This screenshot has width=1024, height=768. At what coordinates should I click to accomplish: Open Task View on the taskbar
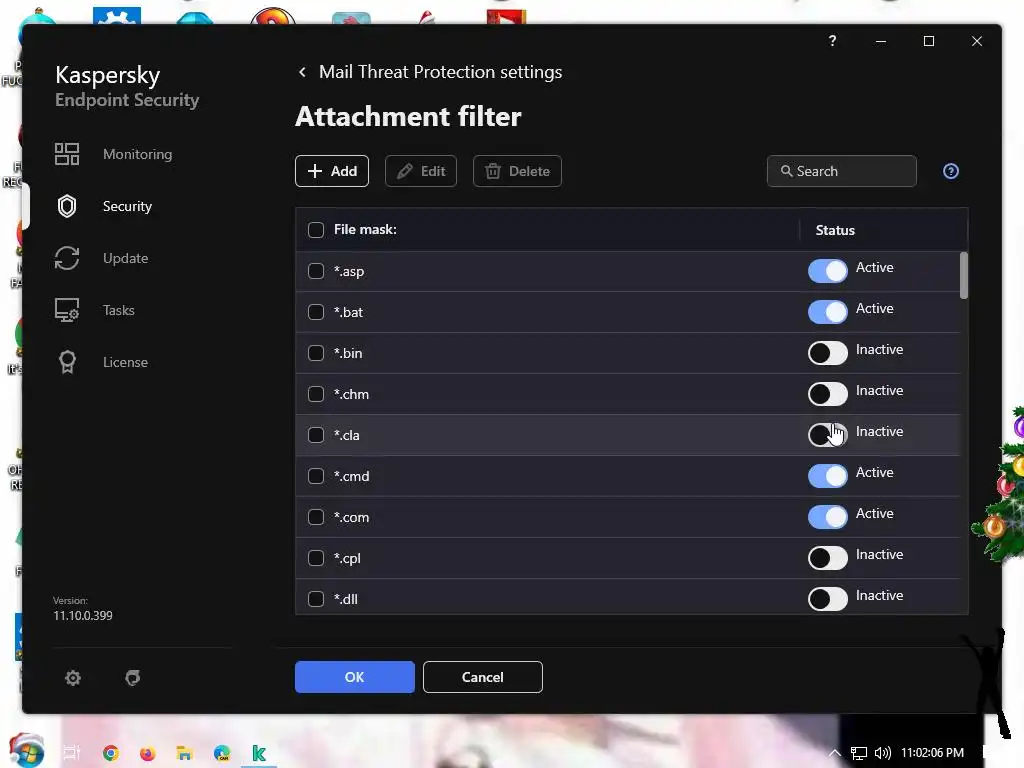pyautogui.click(x=72, y=753)
